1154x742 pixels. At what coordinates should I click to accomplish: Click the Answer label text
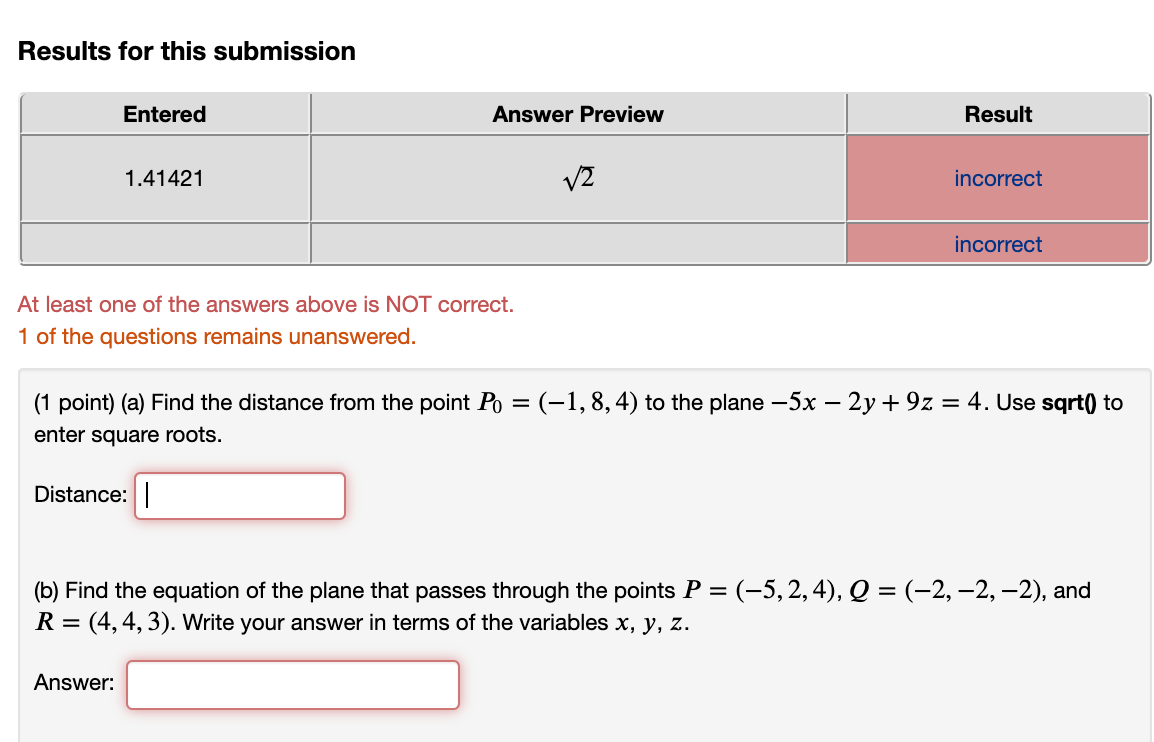tap(71, 683)
